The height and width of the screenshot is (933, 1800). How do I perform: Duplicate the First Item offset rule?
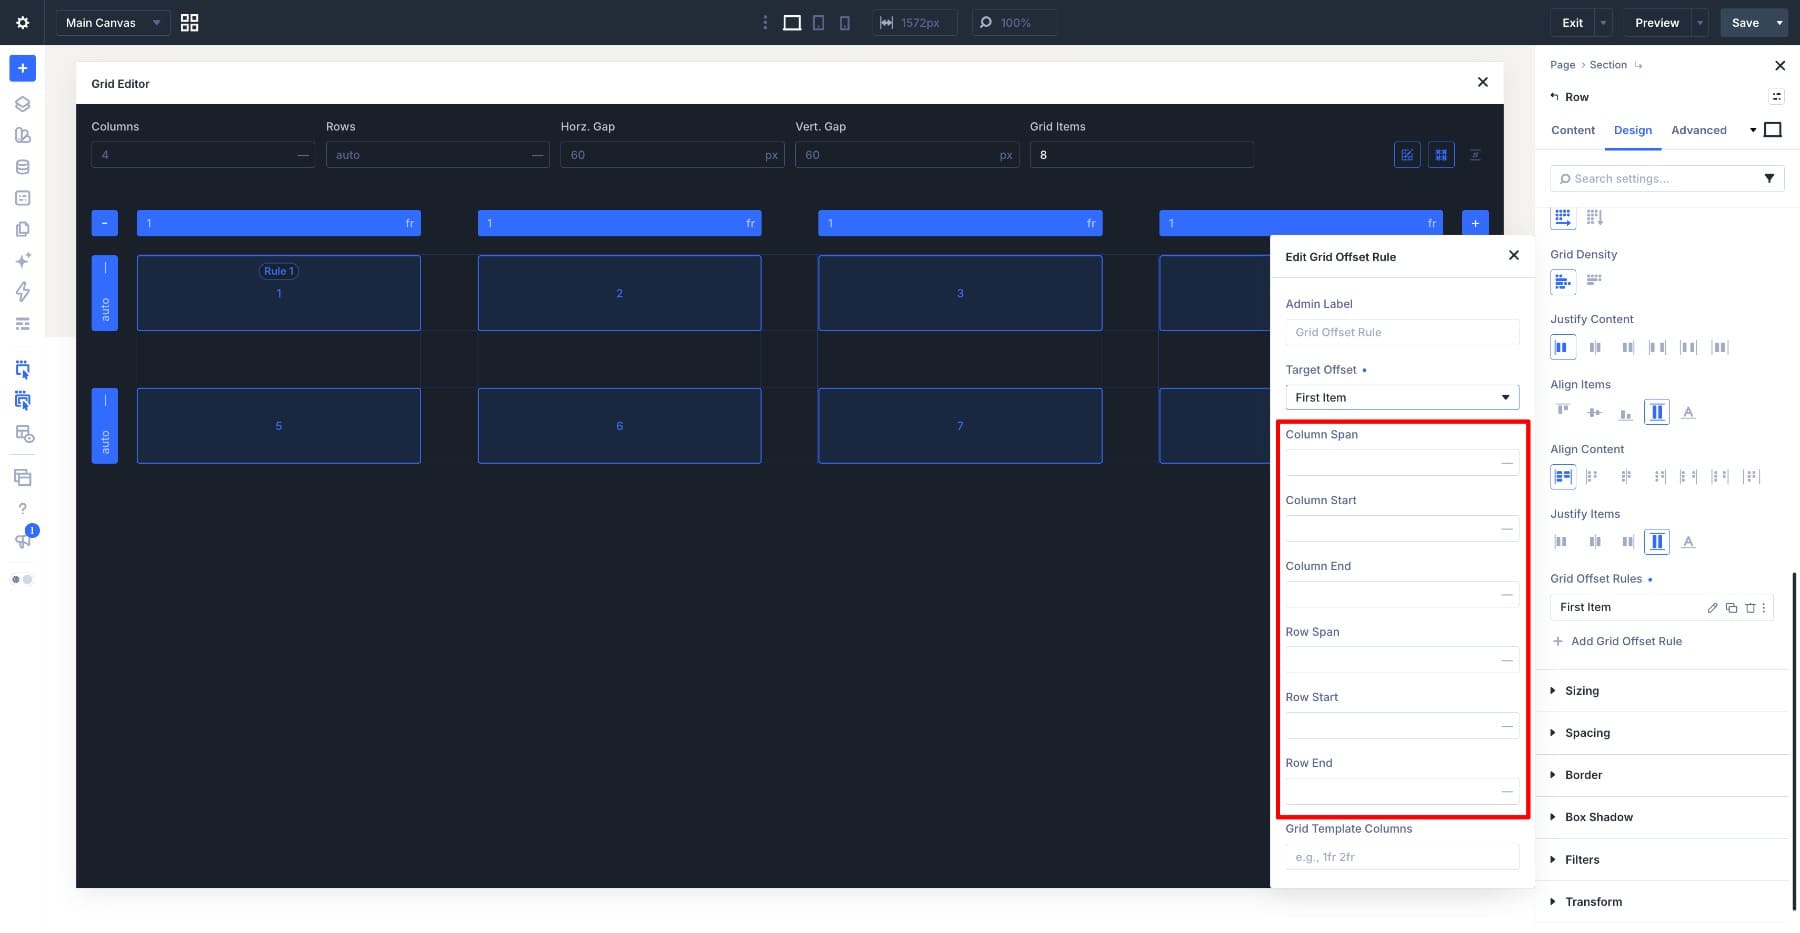pyautogui.click(x=1731, y=608)
